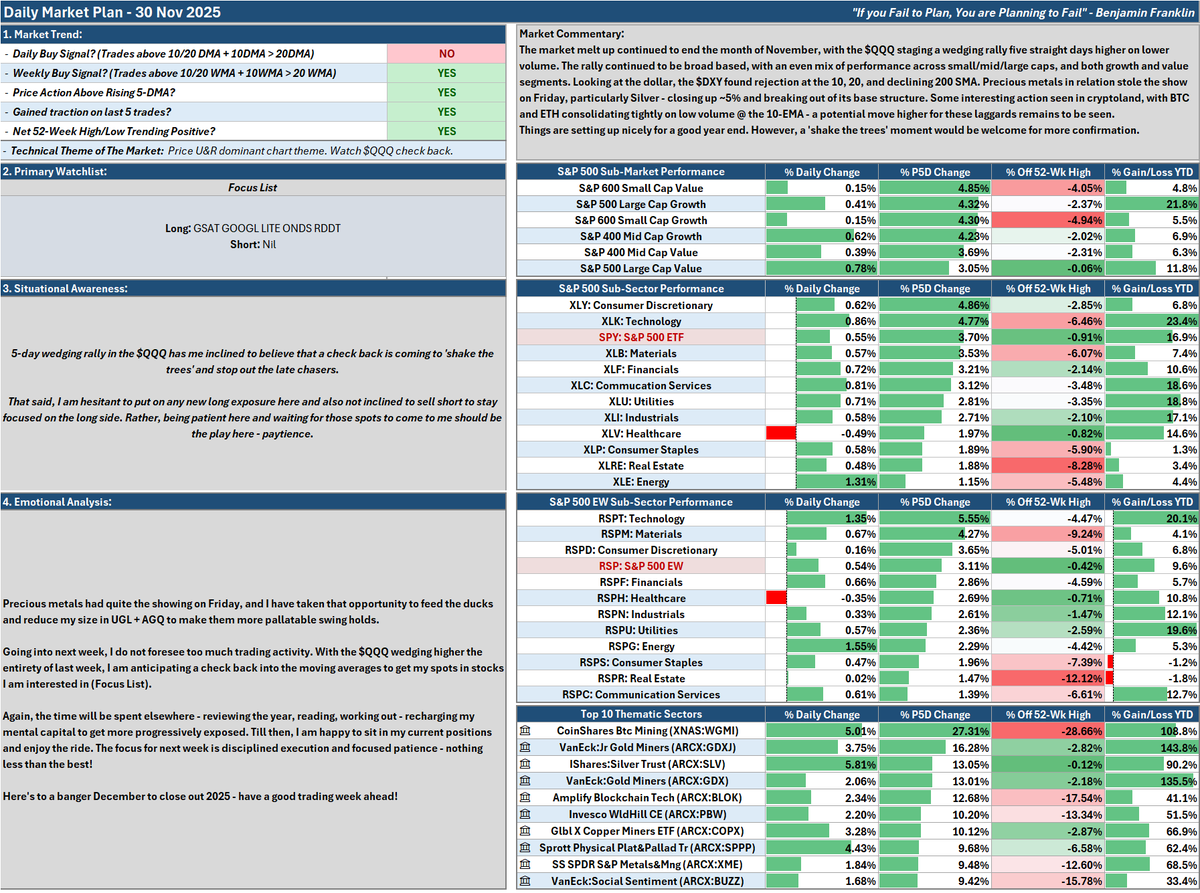The image size is (1200, 893).
Task: Click the 23.4% YTD value for XLK Technology
Action: click(x=1153, y=321)
